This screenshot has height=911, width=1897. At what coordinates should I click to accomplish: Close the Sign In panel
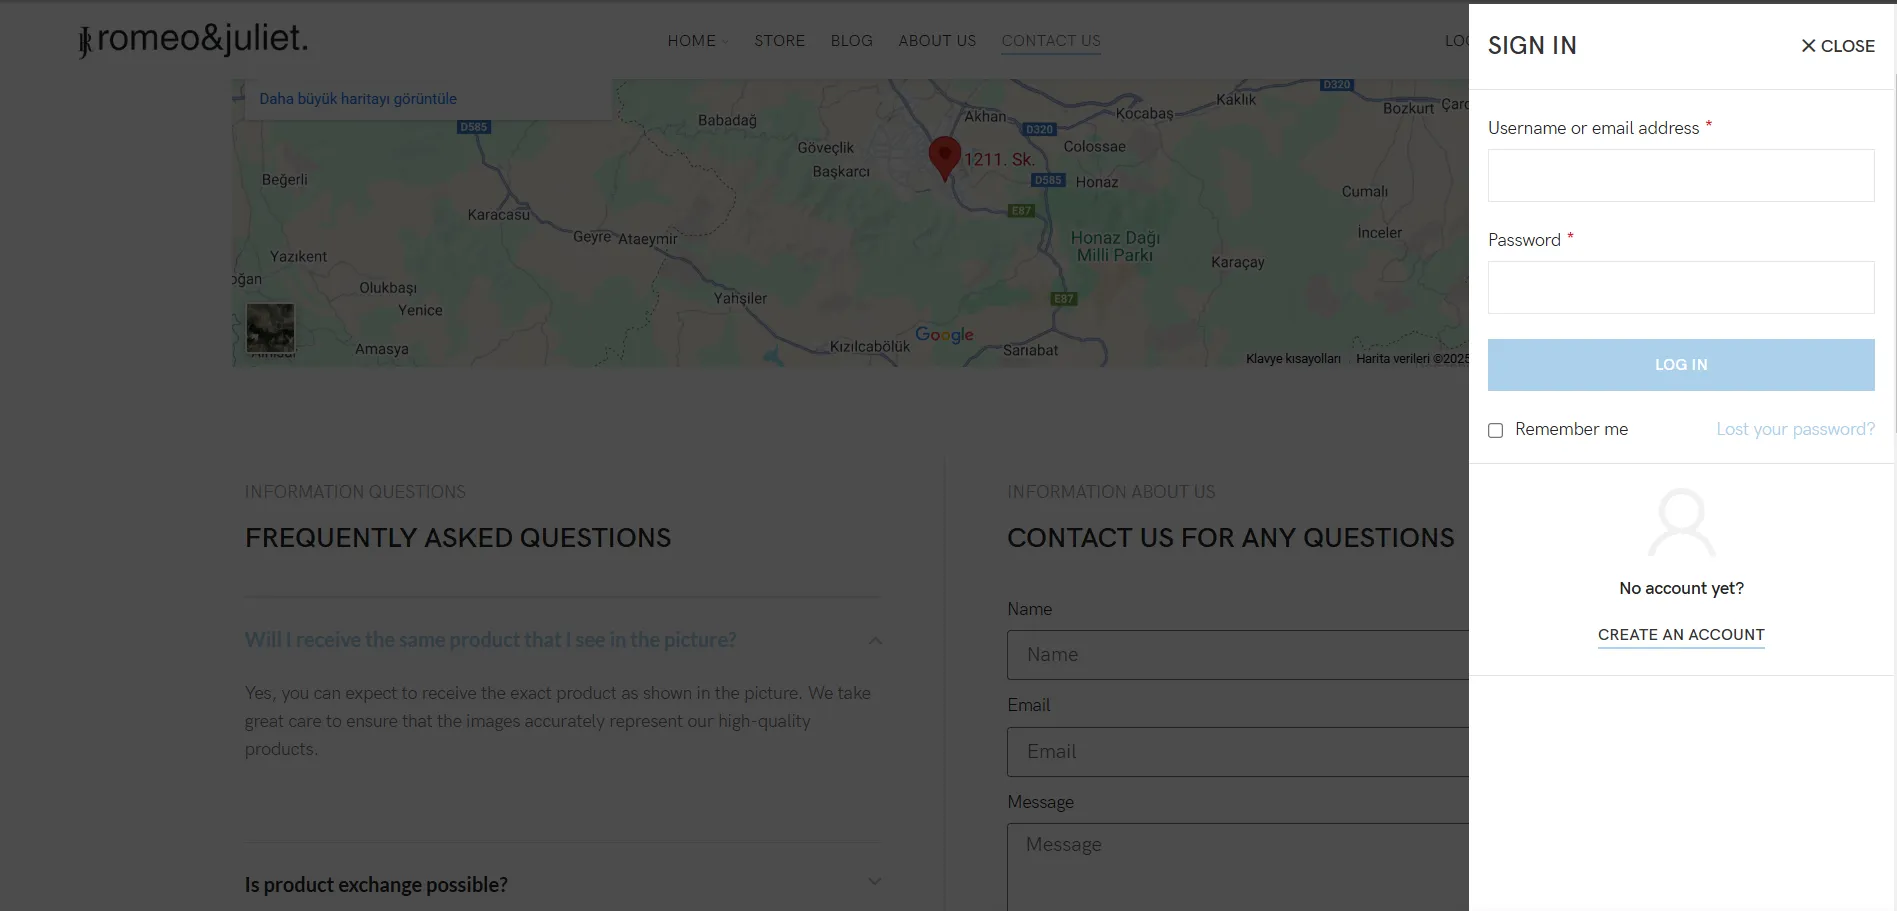tap(1837, 46)
